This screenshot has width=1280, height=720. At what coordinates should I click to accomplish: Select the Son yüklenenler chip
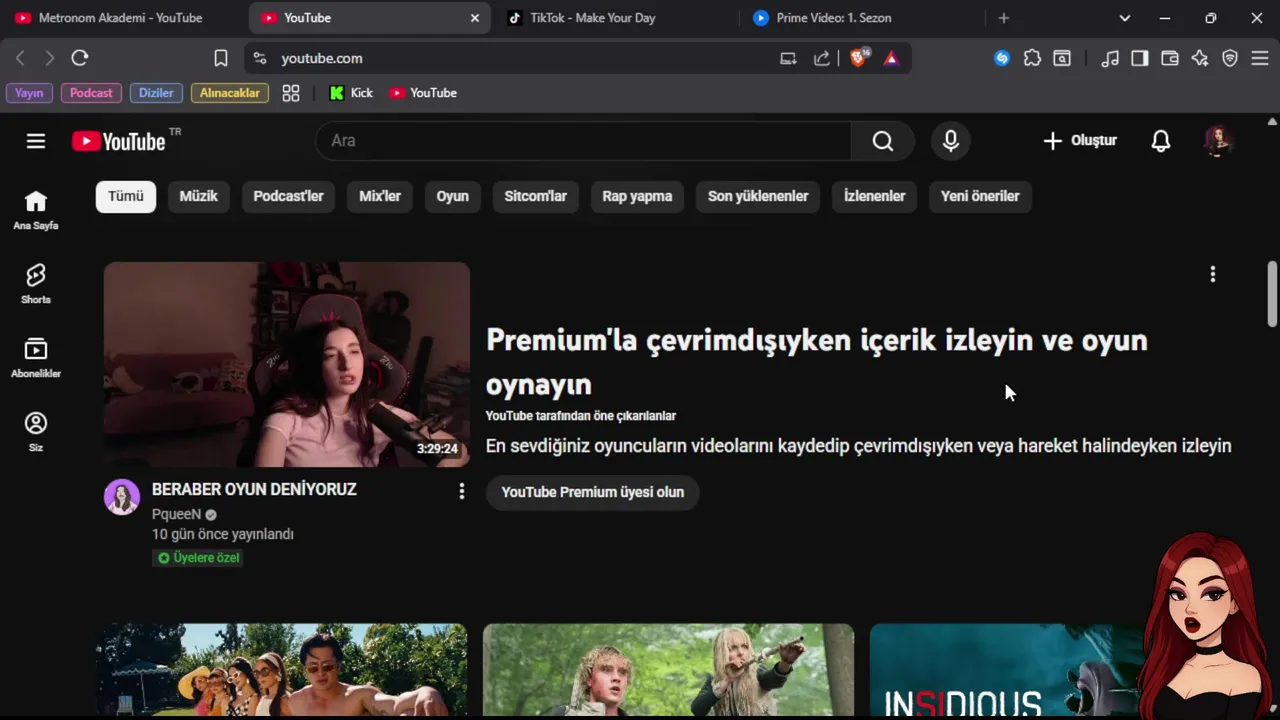pyautogui.click(x=758, y=196)
